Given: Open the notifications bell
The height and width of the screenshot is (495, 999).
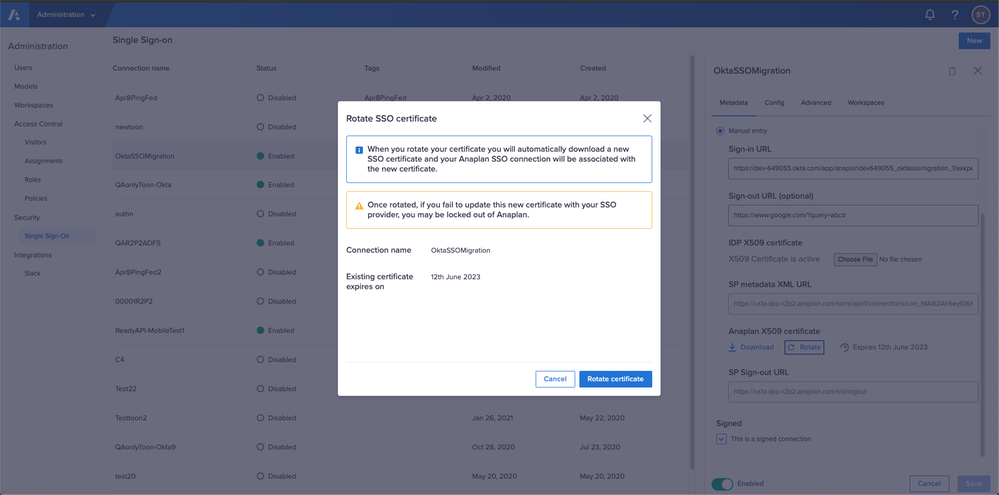Looking at the screenshot, I should (x=930, y=15).
